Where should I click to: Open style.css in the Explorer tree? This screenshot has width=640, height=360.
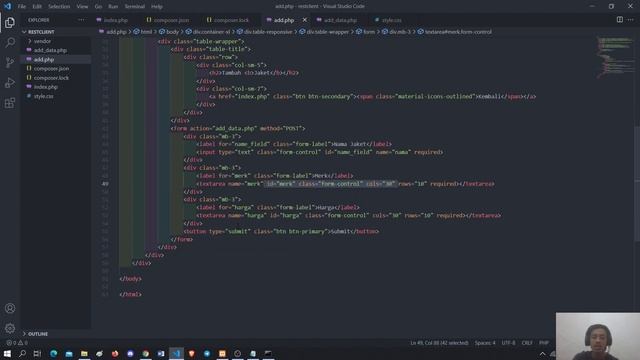44,96
